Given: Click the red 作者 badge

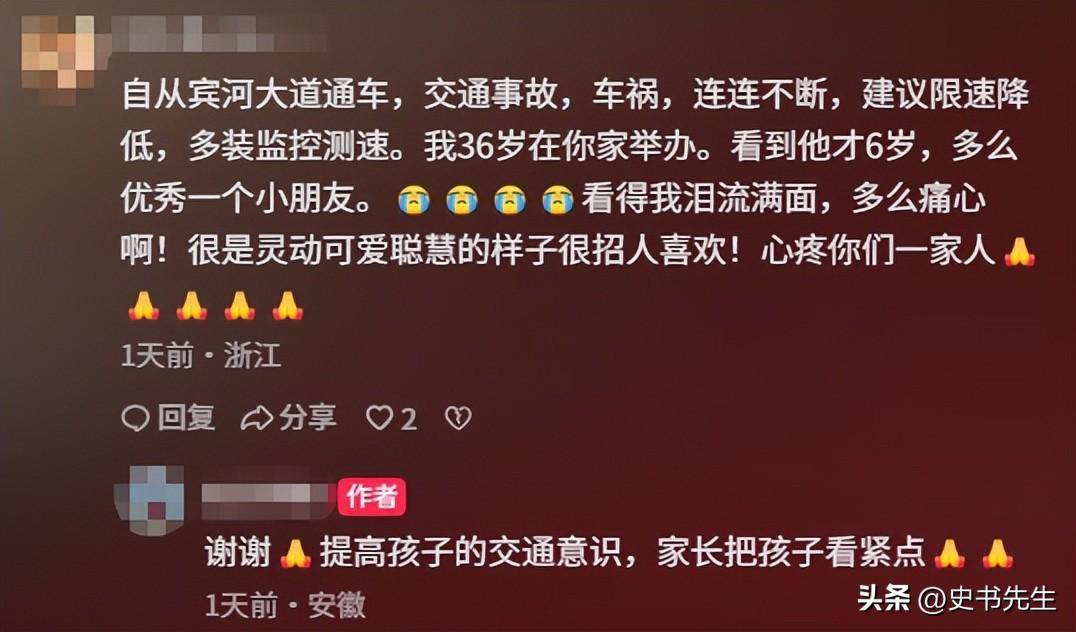Looking at the screenshot, I should pyautogui.click(x=371, y=497).
